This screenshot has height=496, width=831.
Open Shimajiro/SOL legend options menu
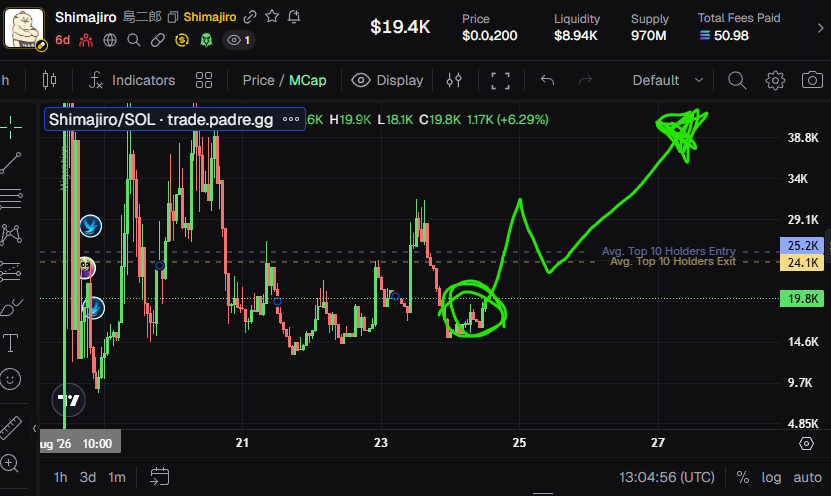pyautogui.click(x=291, y=119)
